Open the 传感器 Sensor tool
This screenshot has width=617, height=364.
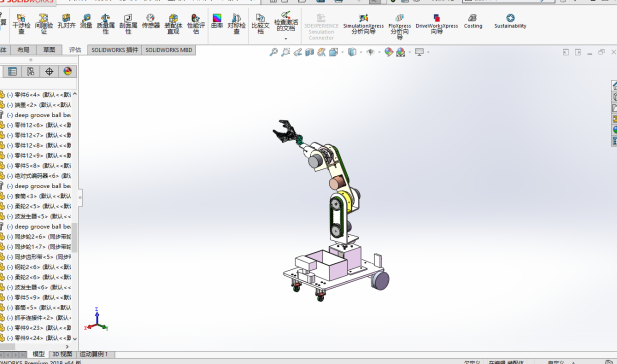(151, 21)
